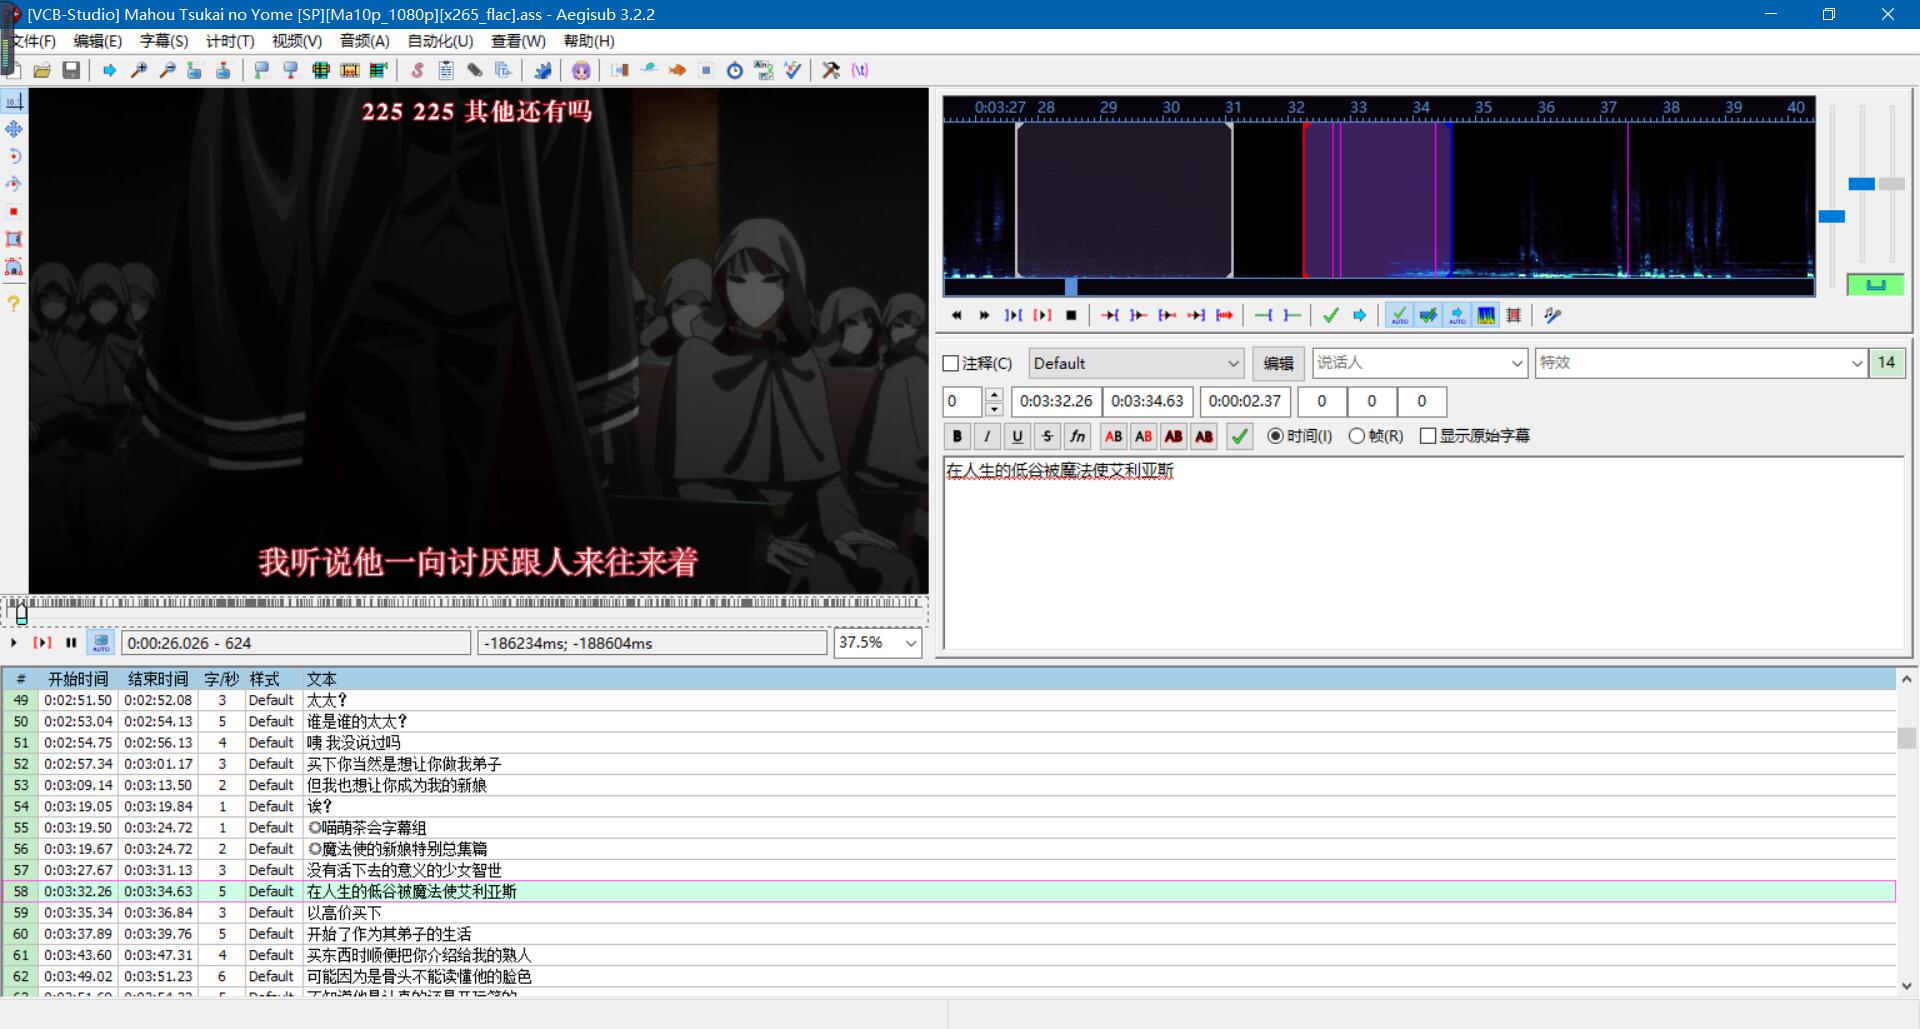Play the audio selection (blue bracket play)
Viewport: 1920px width, 1029px height.
click(1014, 315)
